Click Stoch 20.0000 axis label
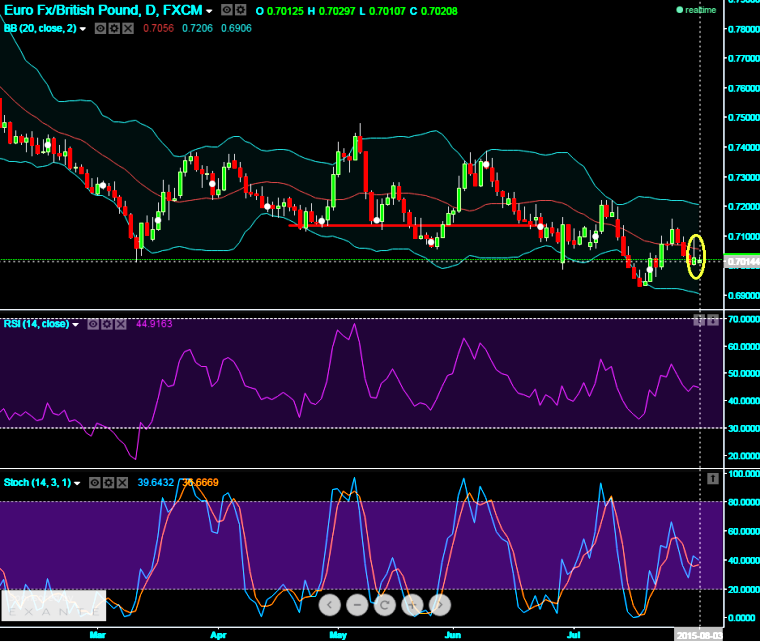Image resolution: width=760 pixels, height=643 pixels. [744, 590]
